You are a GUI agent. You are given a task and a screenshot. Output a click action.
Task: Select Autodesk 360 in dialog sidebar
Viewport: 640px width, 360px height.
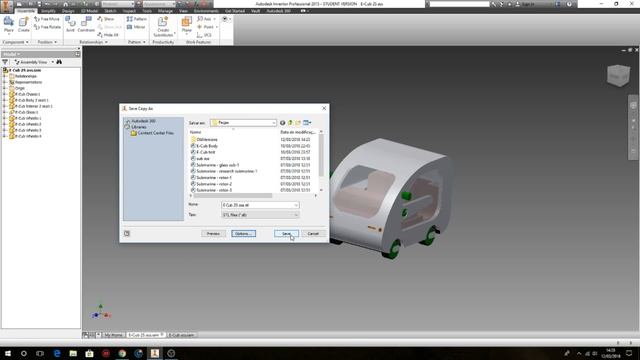tap(143, 121)
